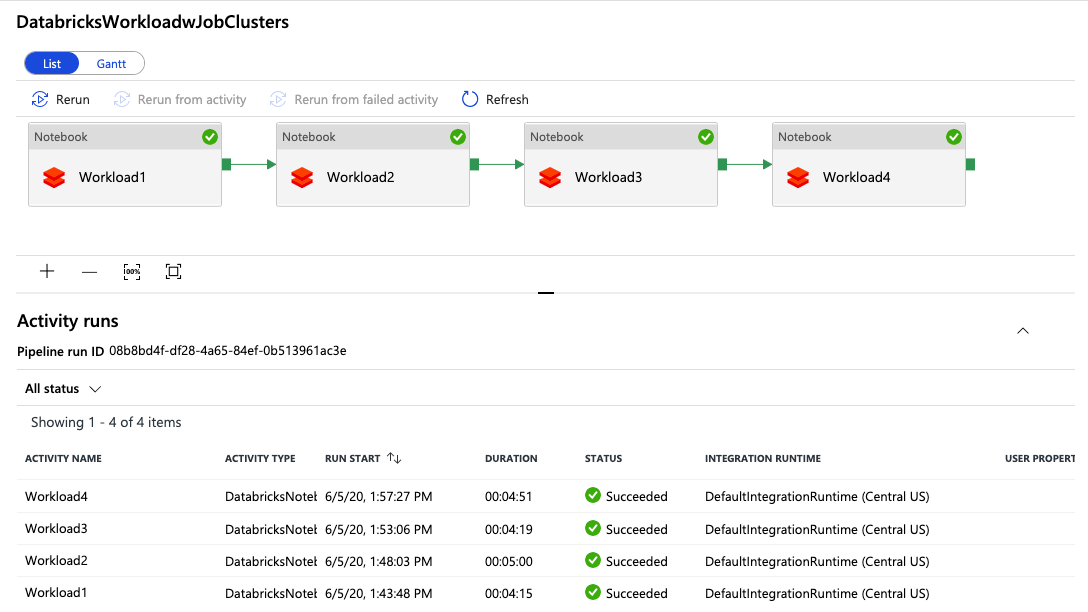
Task: Click the Rerun pipeline icon
Action: click(x=40, y=99)
